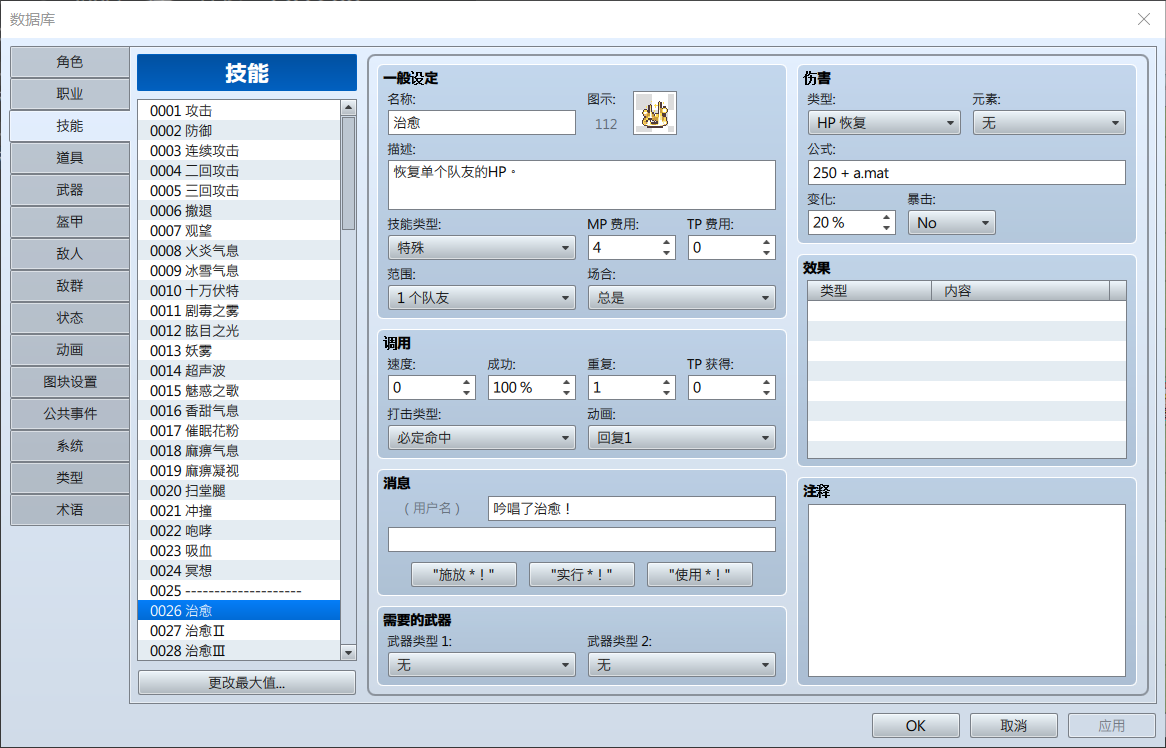Click the message field 吟唱了治愈！

[631, 509]
